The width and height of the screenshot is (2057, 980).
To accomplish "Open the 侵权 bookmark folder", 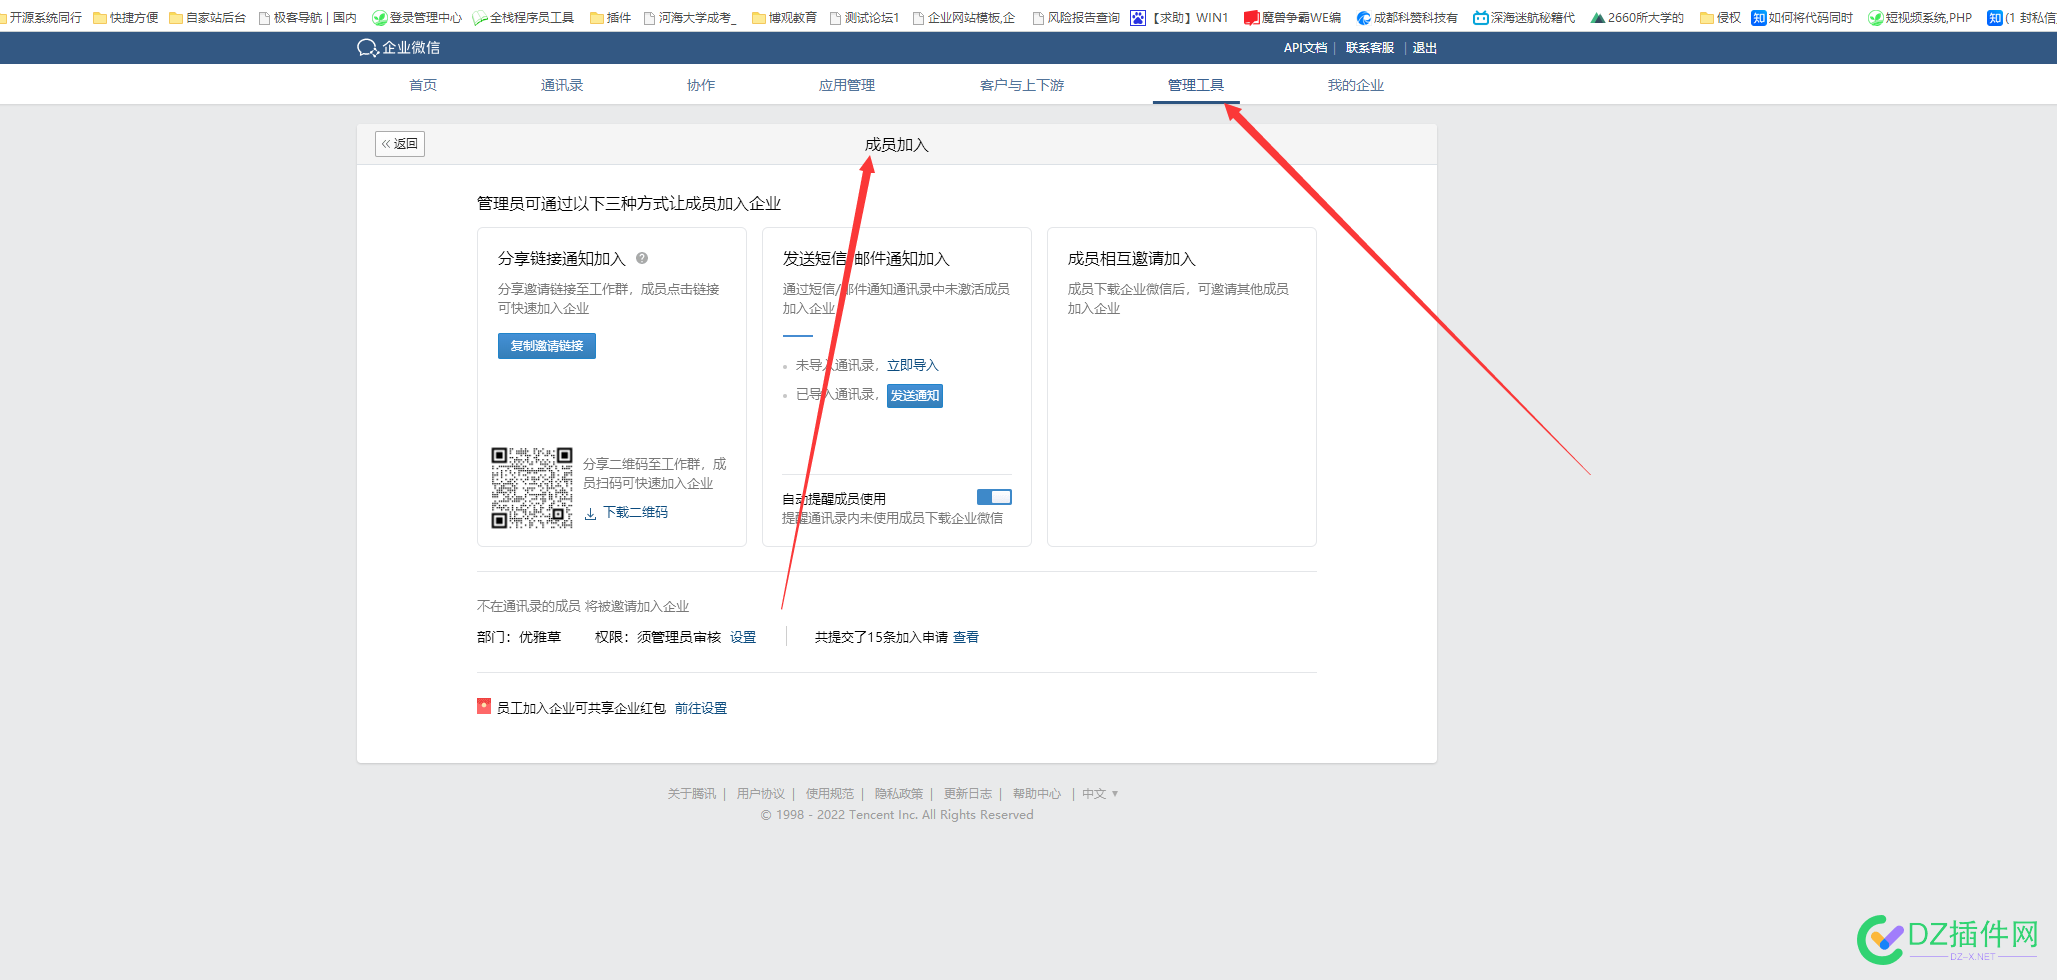I will click(1720, 18).
